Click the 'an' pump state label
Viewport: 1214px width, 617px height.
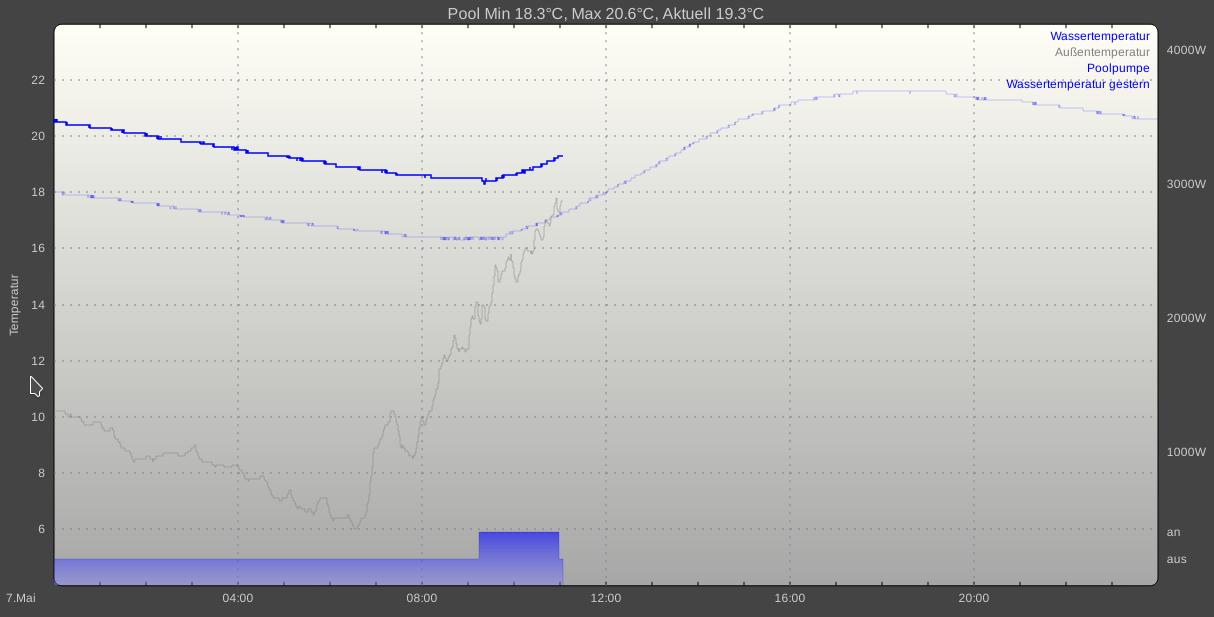(x=1174, y=532)
